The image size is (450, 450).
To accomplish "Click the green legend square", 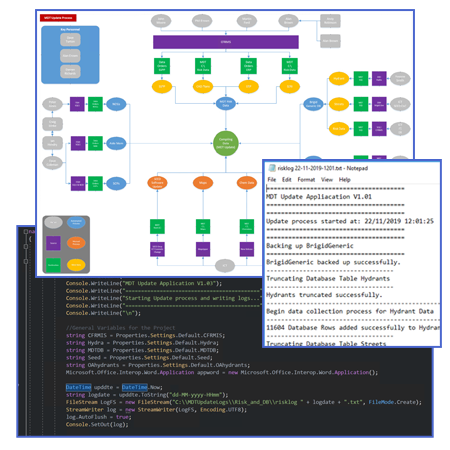I will [x=53, y=265].
